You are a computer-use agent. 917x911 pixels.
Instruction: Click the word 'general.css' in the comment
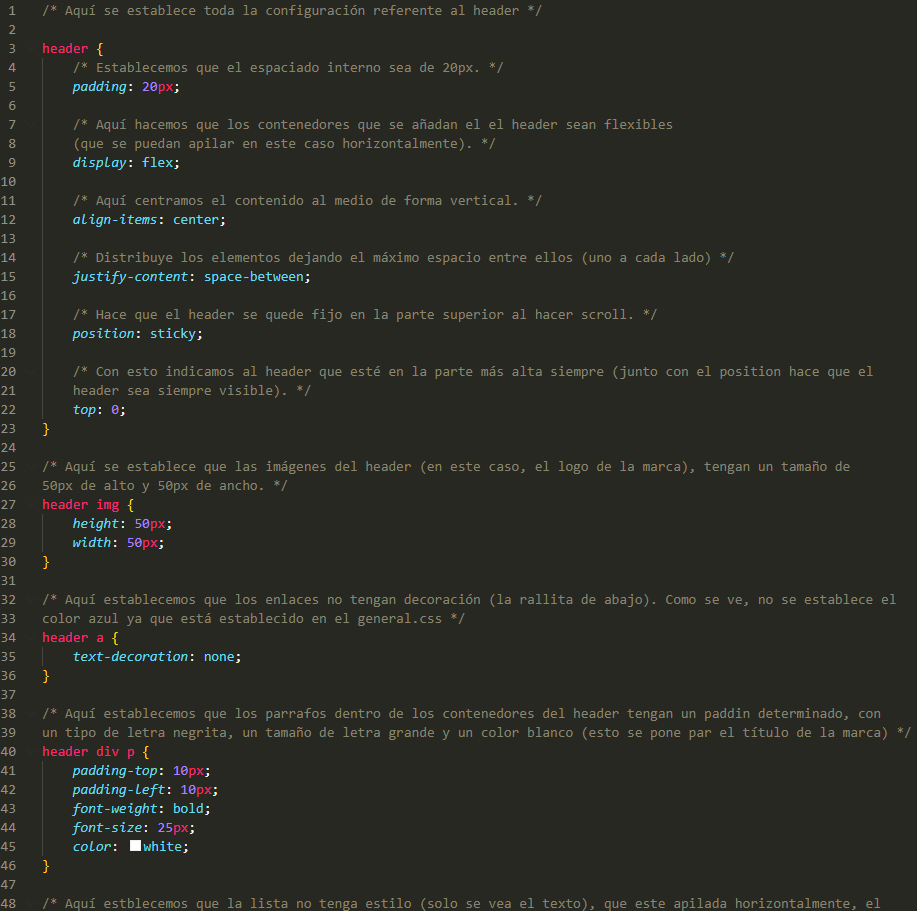point(399,619)
